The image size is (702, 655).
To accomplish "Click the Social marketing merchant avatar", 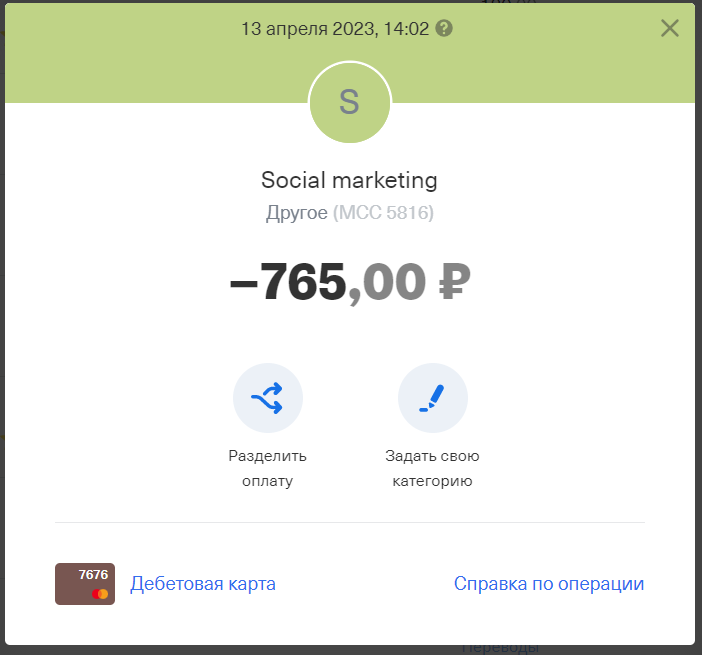I will (350, 102).
